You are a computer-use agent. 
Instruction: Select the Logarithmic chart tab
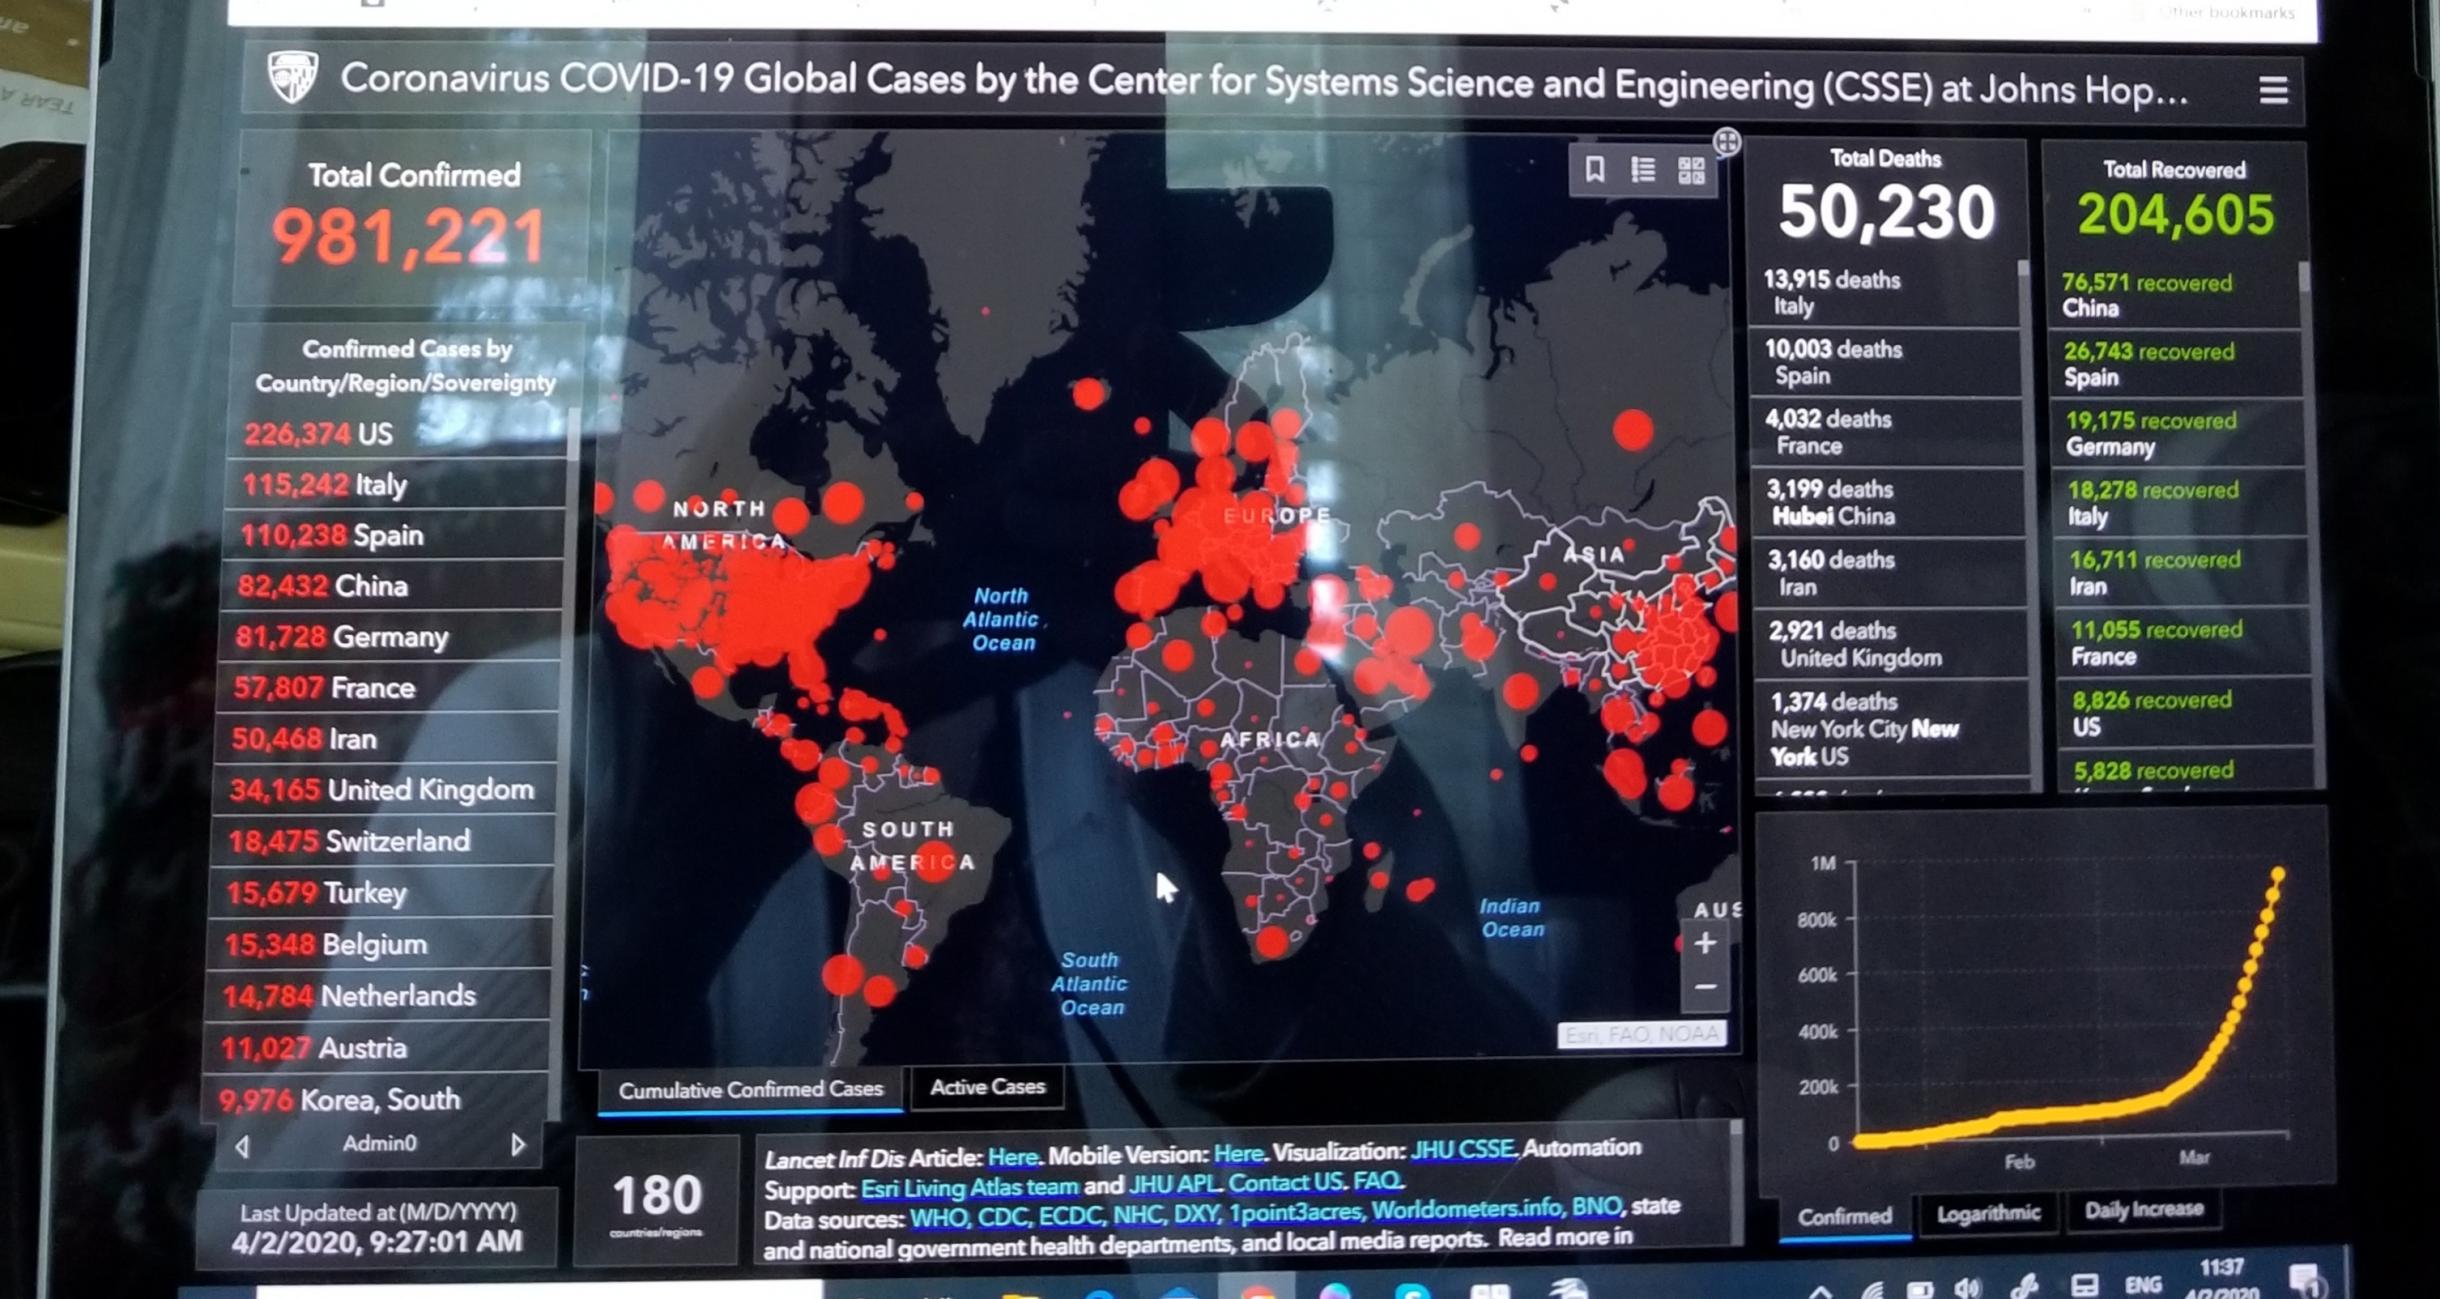tap(1988, 1213)
